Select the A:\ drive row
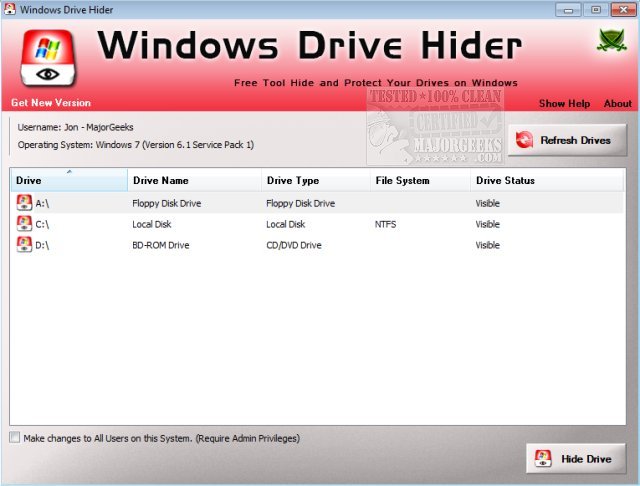640x486 pixels. coord(318,203)
